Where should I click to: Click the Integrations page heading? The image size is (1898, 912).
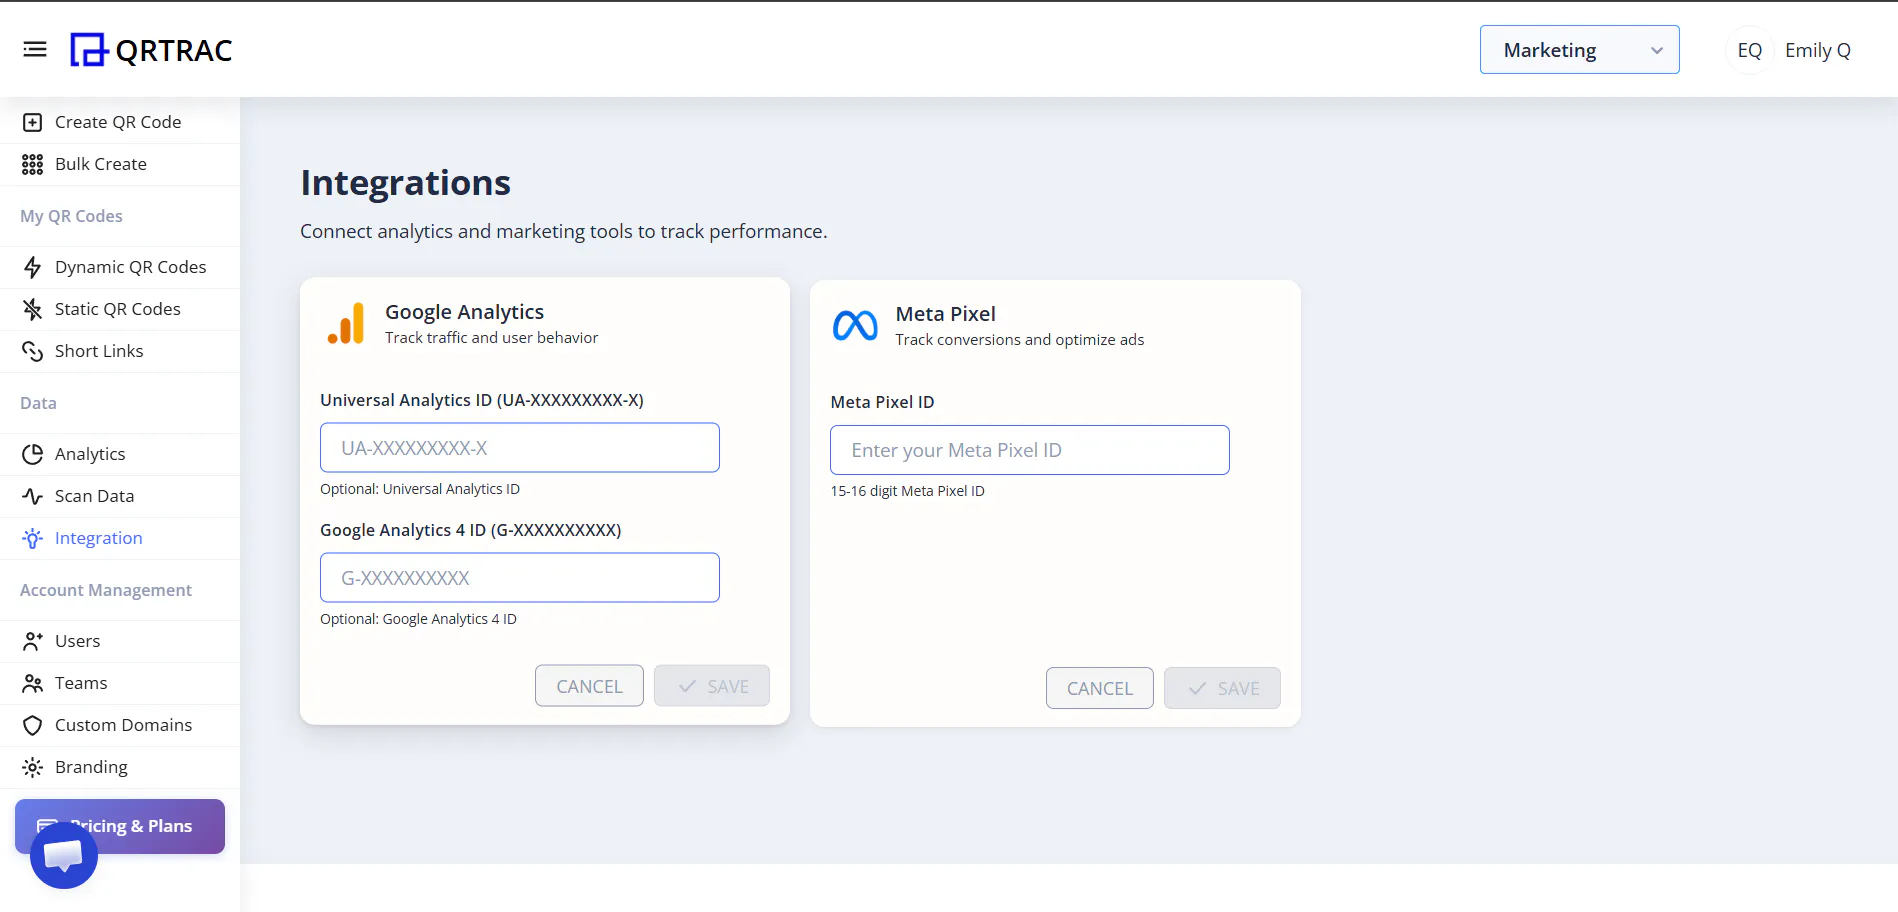tap(405, 183)
